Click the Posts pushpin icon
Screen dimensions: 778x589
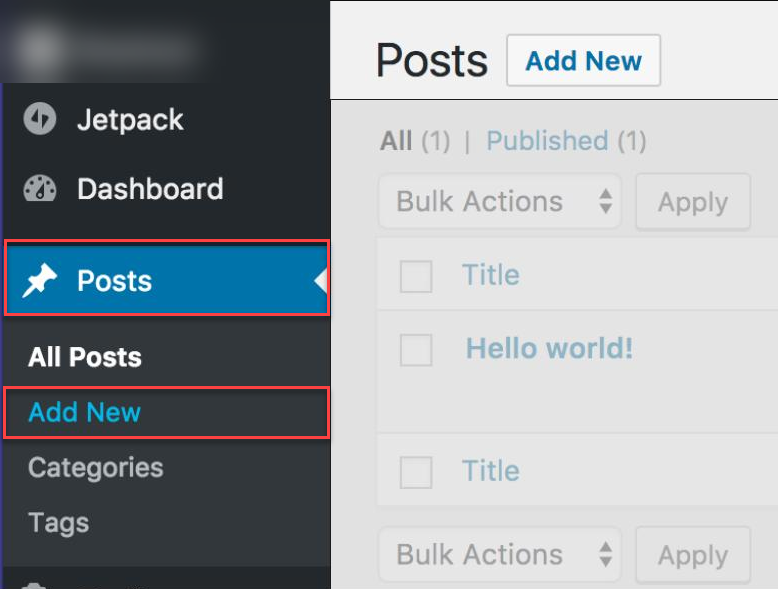tap(40, 280)
